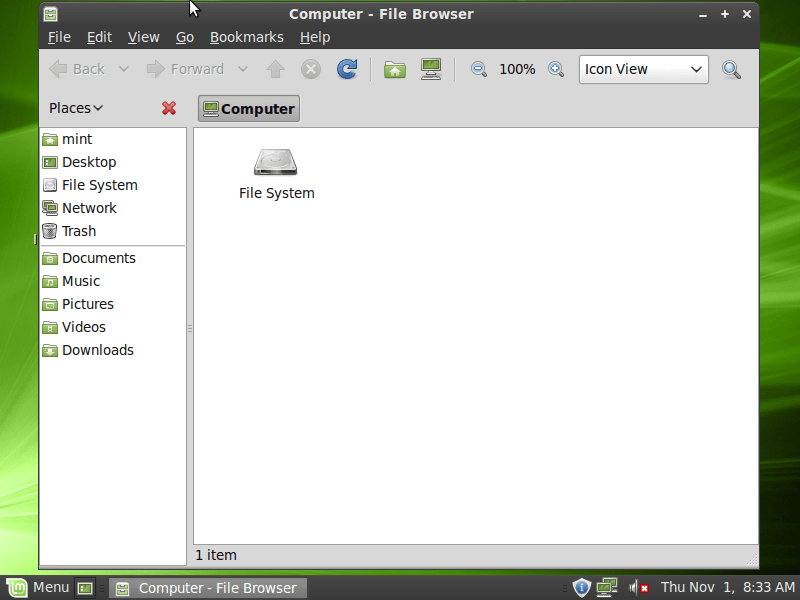
Task: Zoom in with the plus magnifier
Action: (x=556, y=69)
